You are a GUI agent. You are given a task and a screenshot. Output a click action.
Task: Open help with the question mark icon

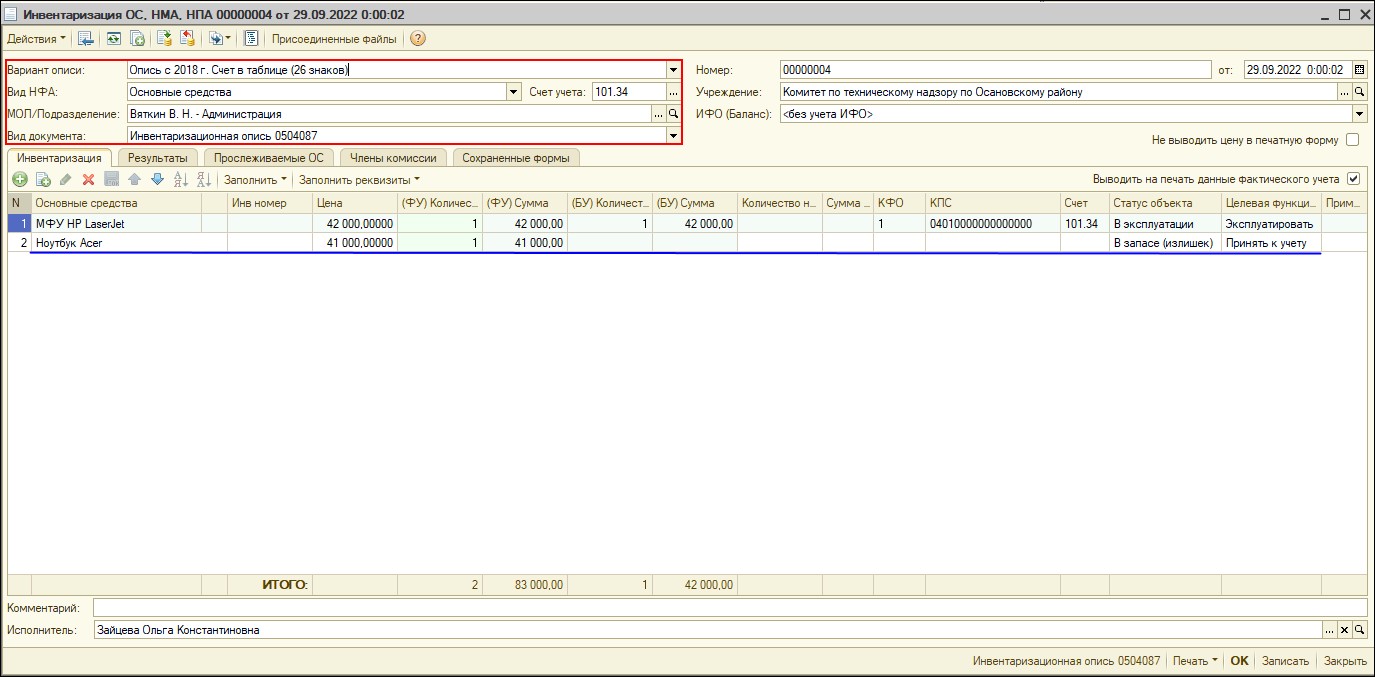click(418, 39)
